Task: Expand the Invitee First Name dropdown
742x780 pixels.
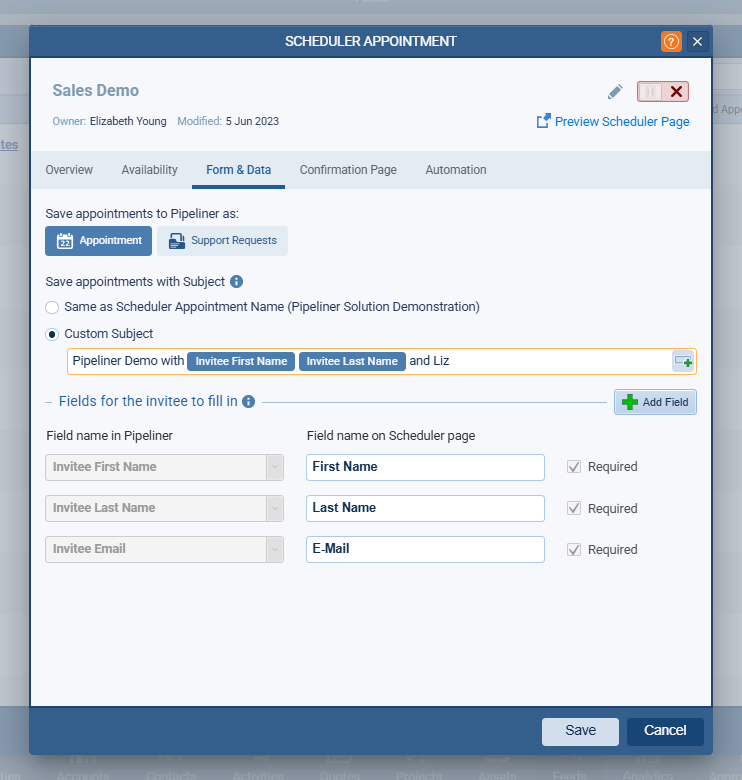Action: [x=274, y=467]
